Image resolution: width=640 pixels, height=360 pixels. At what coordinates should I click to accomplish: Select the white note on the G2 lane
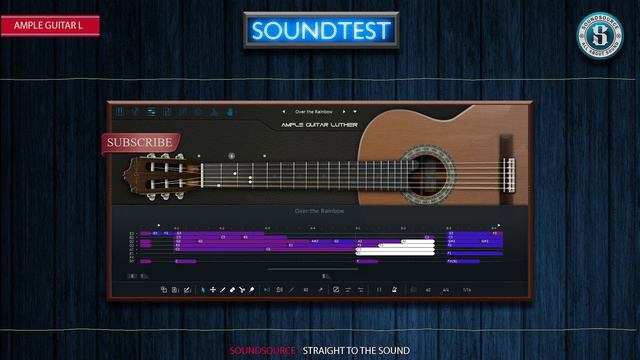click(x=418, y=241)
